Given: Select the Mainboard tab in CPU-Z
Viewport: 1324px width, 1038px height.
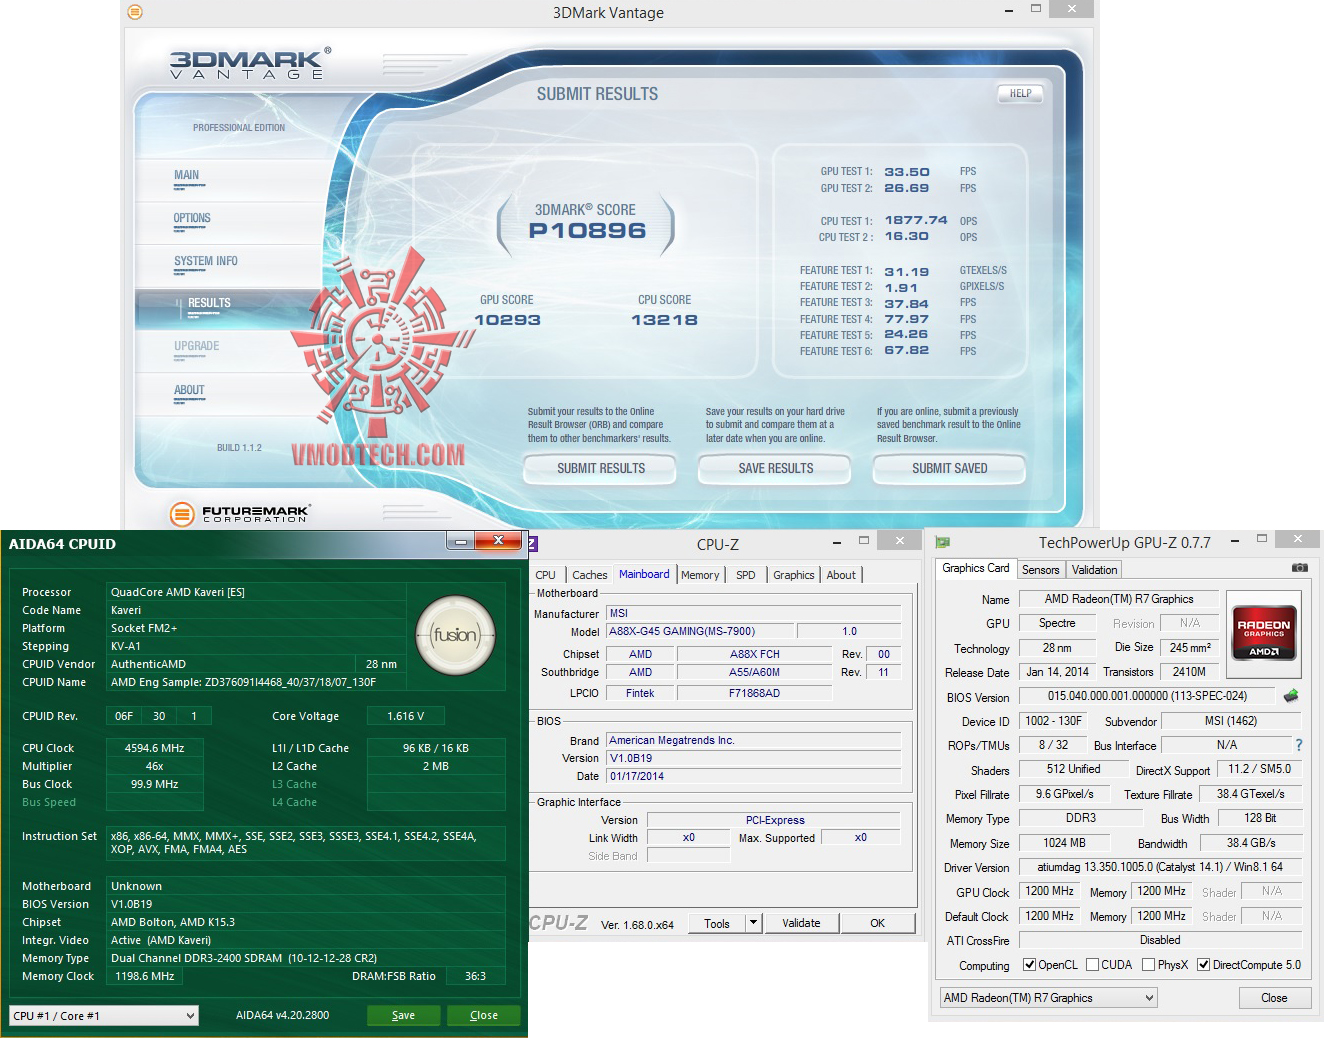Looking at the screenshot, I should click(x=644, y=574).
